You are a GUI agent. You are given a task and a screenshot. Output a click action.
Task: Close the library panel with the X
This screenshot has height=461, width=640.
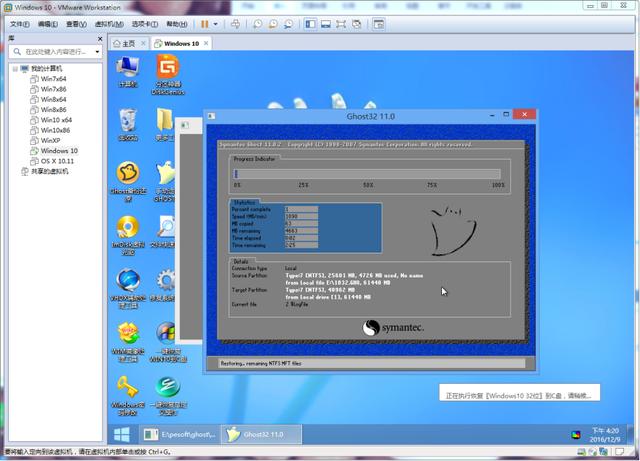(x=100, y=39)
